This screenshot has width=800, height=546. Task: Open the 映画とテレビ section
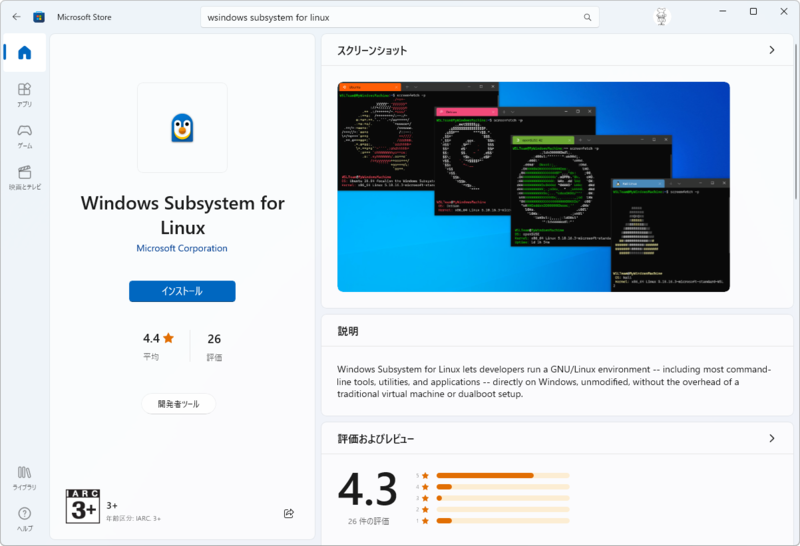click(x=24, y=178)
